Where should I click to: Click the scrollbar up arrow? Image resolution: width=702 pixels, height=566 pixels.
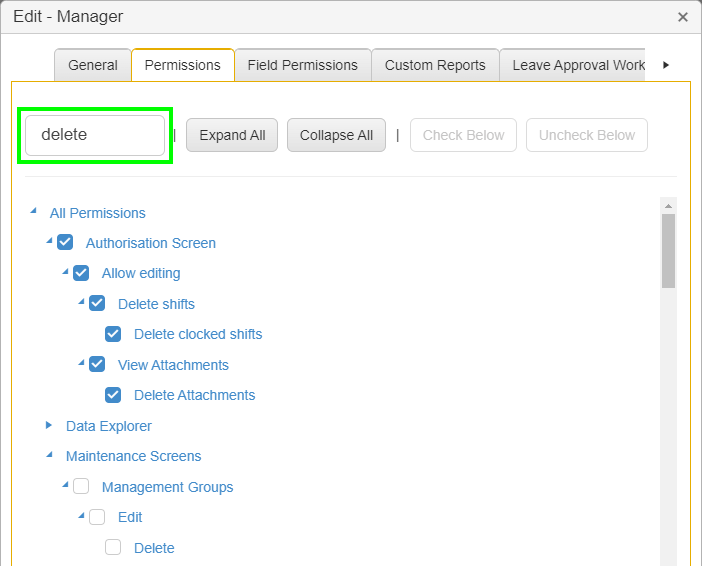pyautogui.click(x=668, y=206)
